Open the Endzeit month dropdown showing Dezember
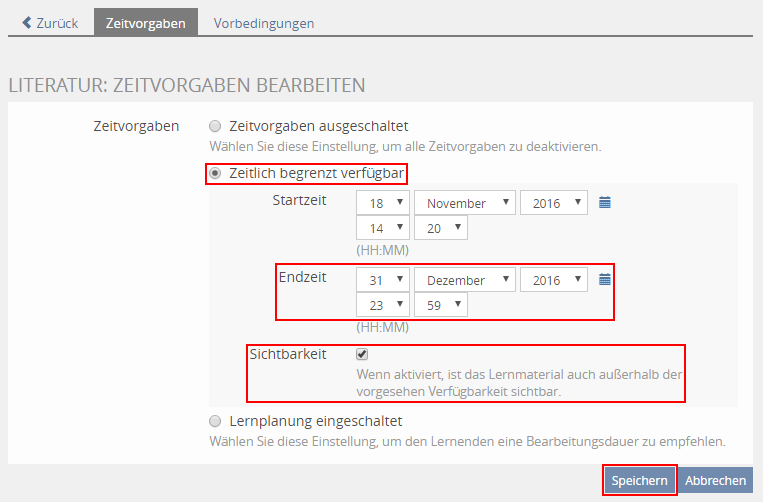The height and width of the screenshot is (502, 763). pyautogui.click(x=465, y=280)
